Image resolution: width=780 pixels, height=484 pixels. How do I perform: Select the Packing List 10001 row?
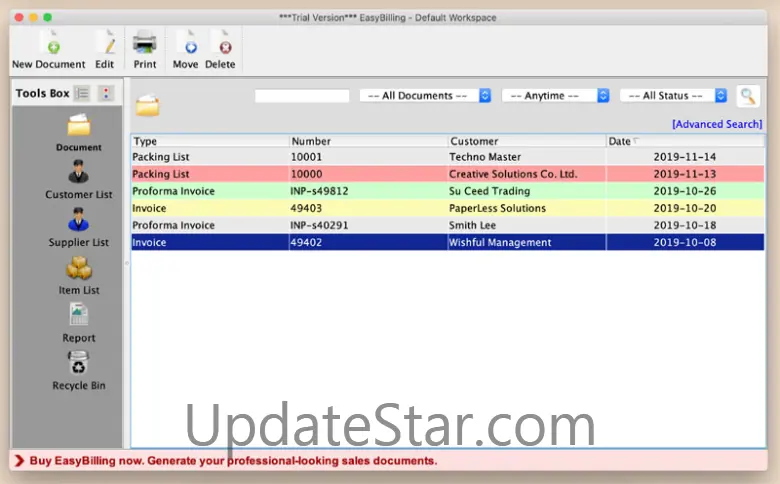pos(448,157)
